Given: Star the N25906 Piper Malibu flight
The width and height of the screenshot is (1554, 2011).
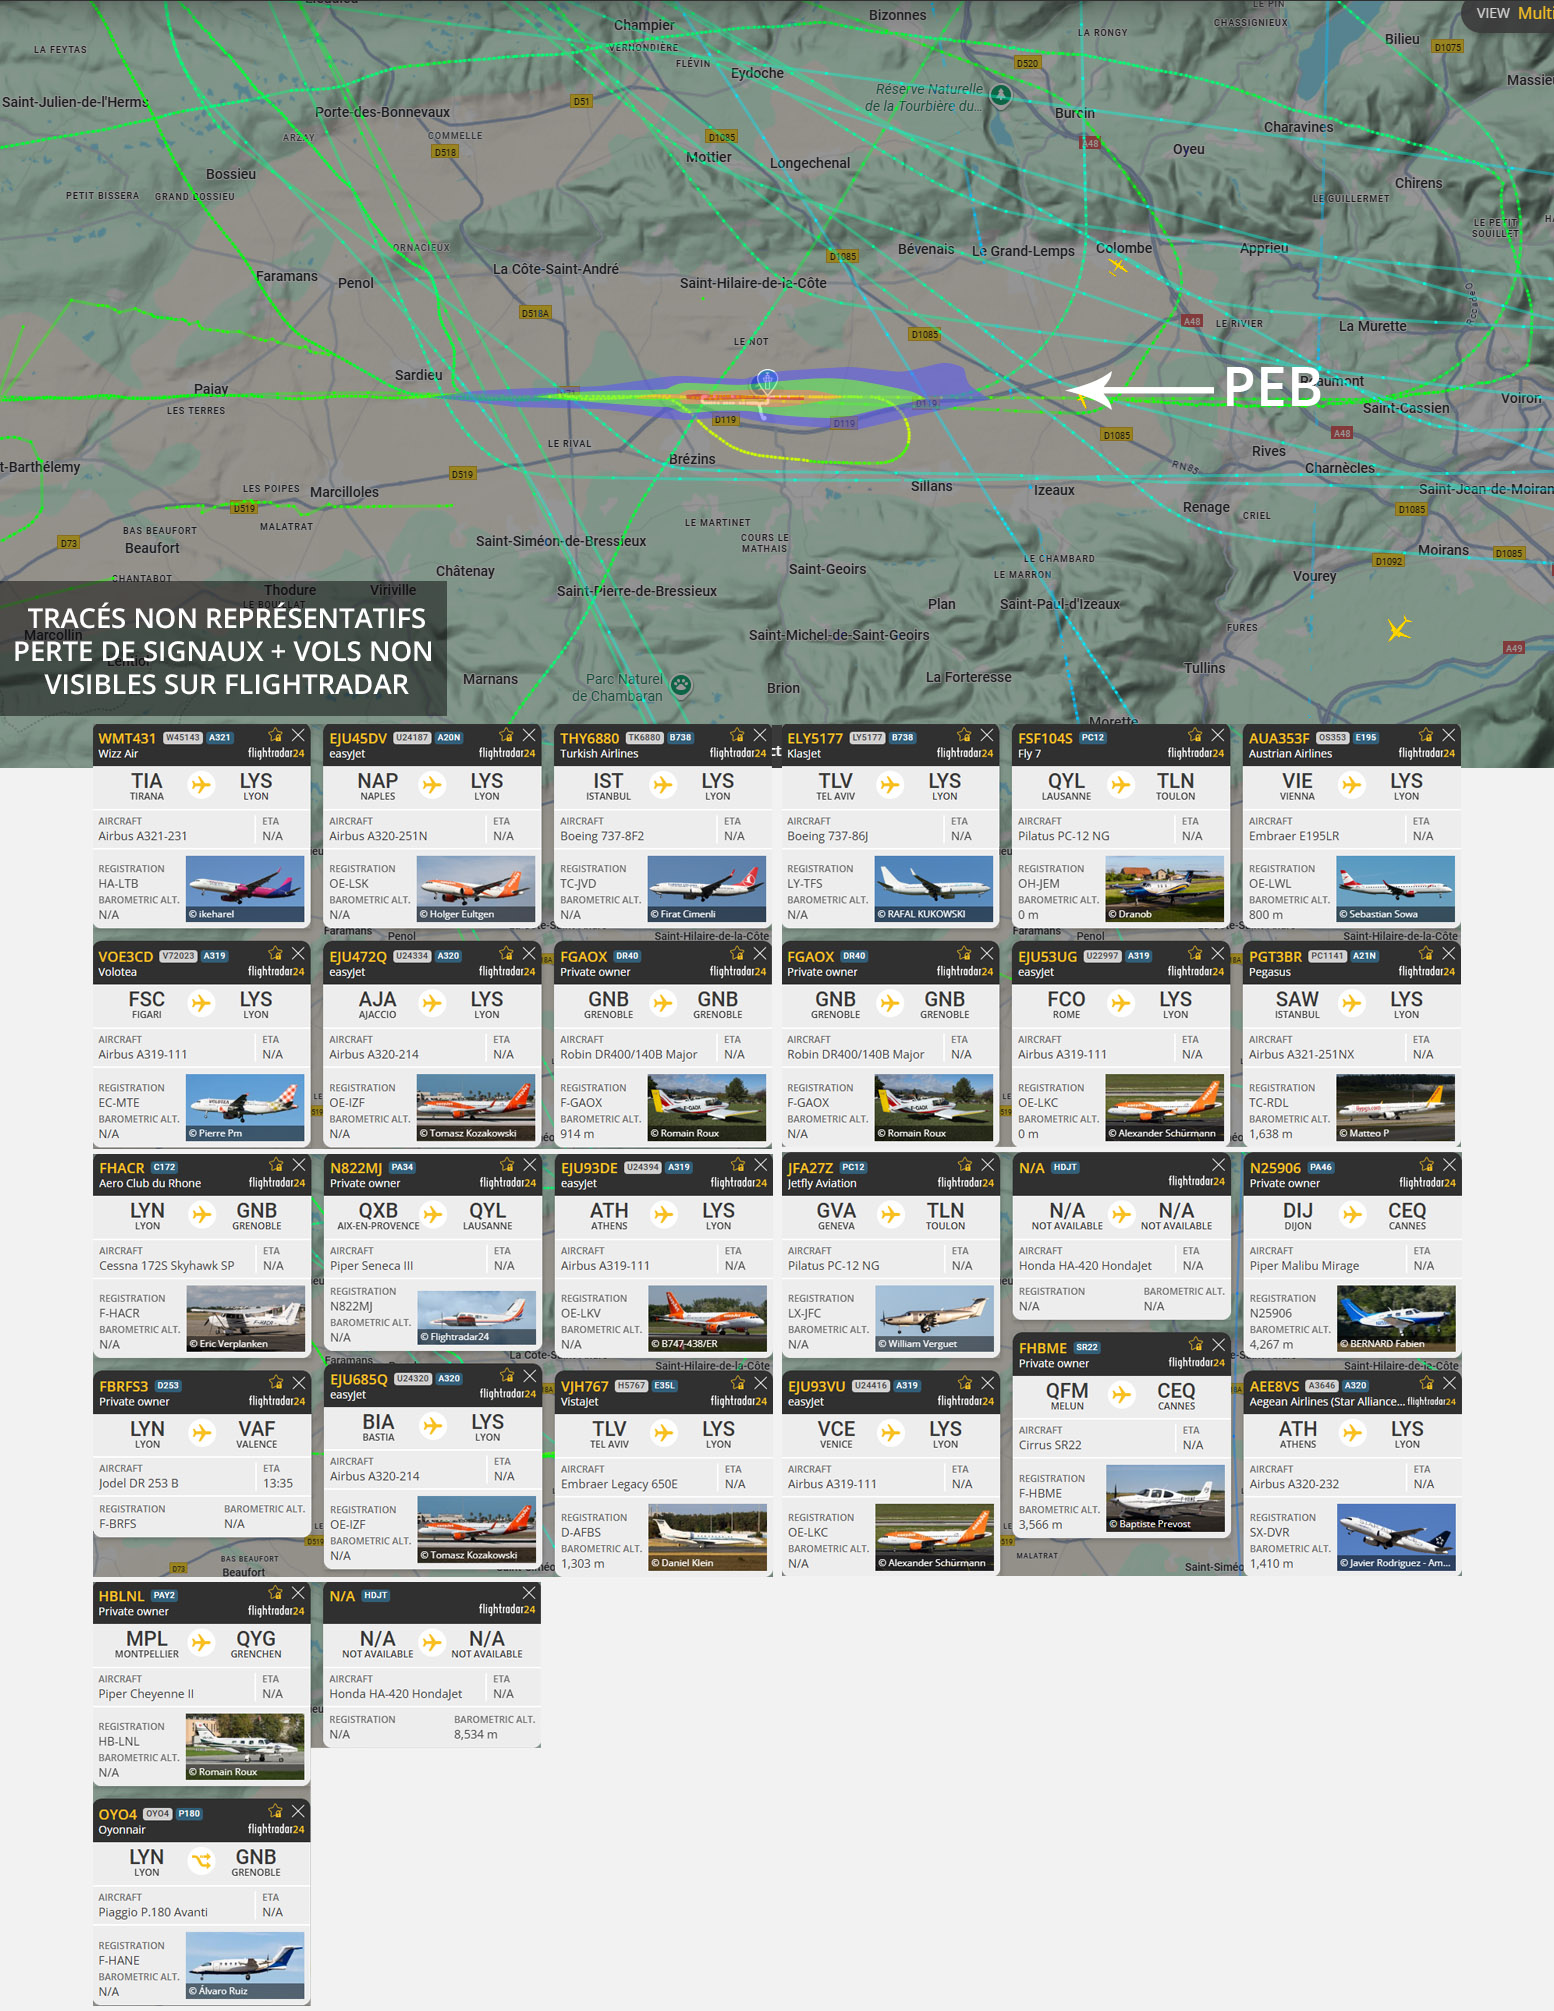Looking at the screenshot, I should [x=1427, y=1165].
